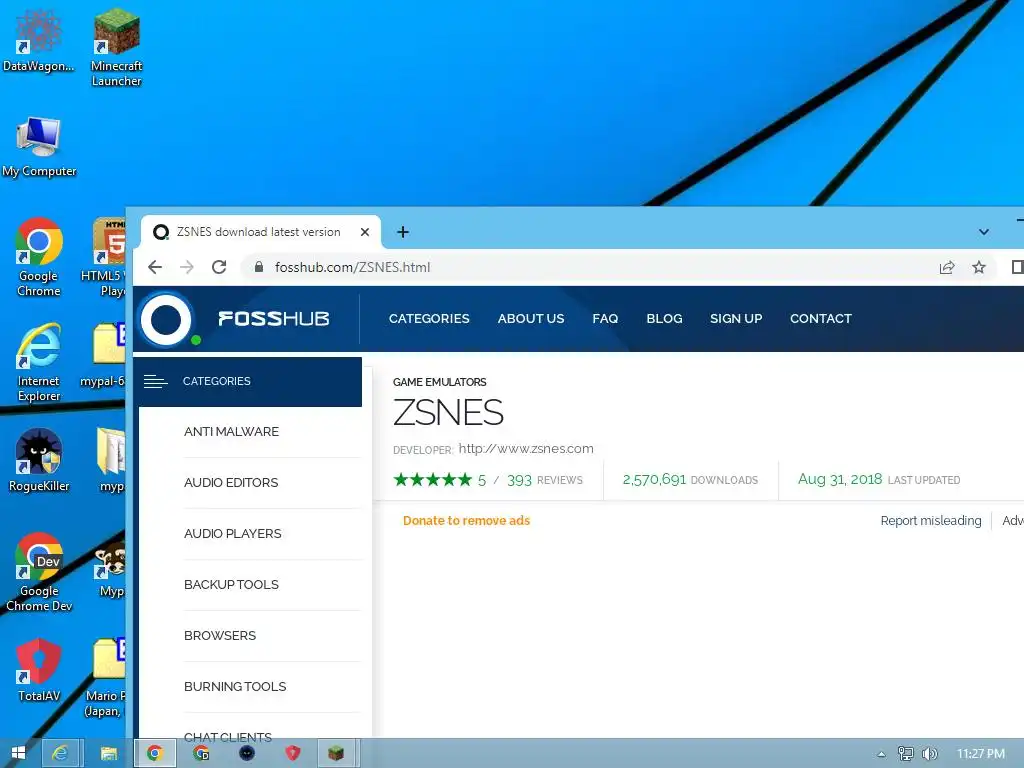Image resolution: width=1024 pixels, height=768 pixels.
Task: Click the five-star rating
Action: pyautogui.click(x=432, y=480)
